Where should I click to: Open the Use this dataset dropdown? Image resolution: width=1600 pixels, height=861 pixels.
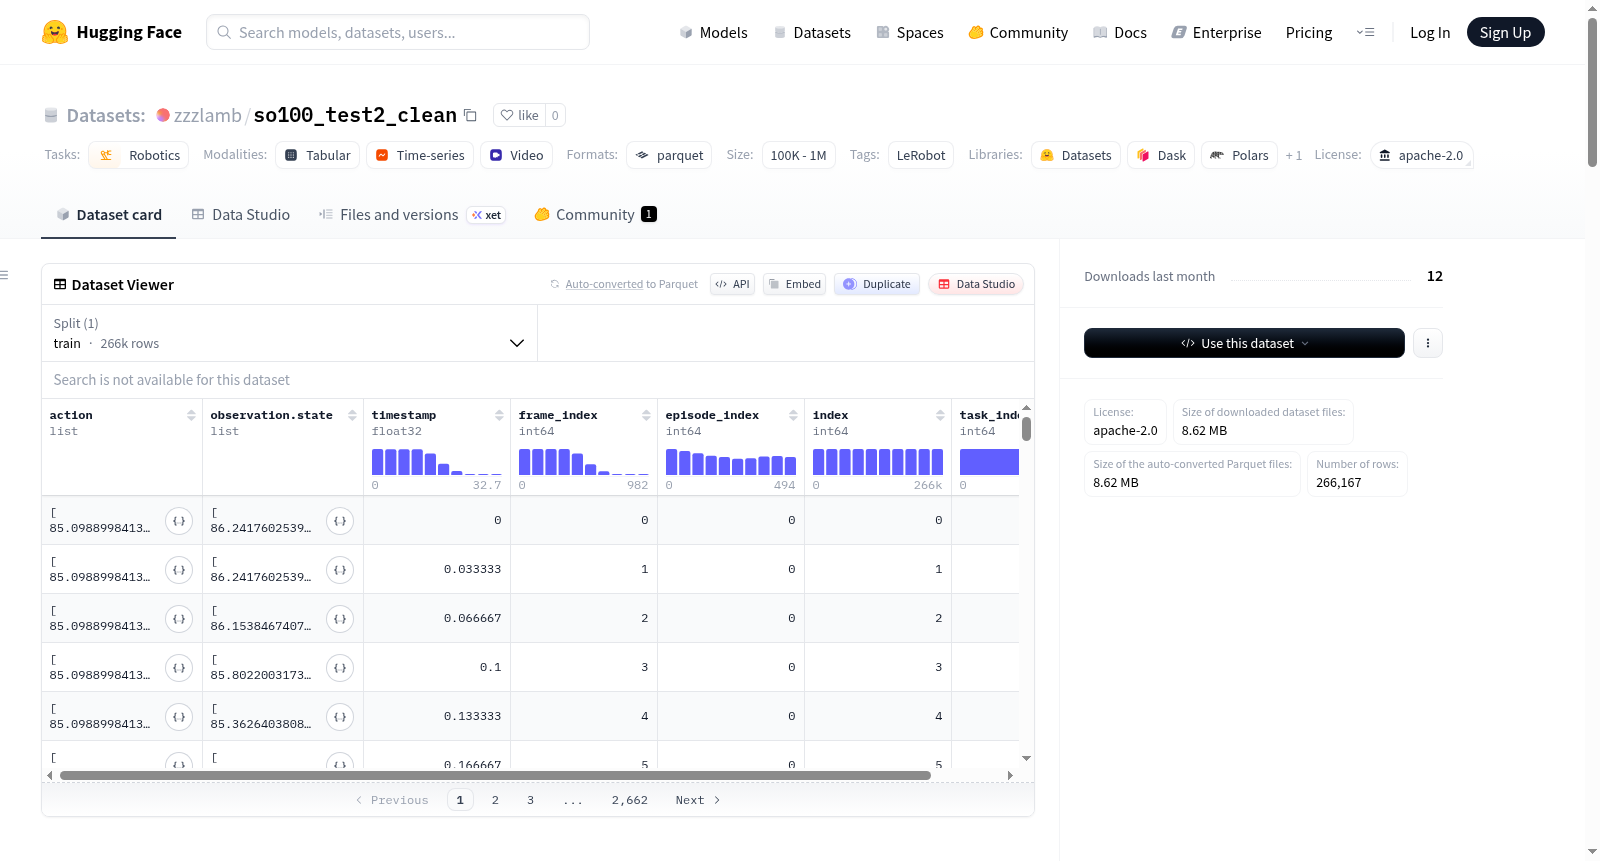coord(1244,343)
